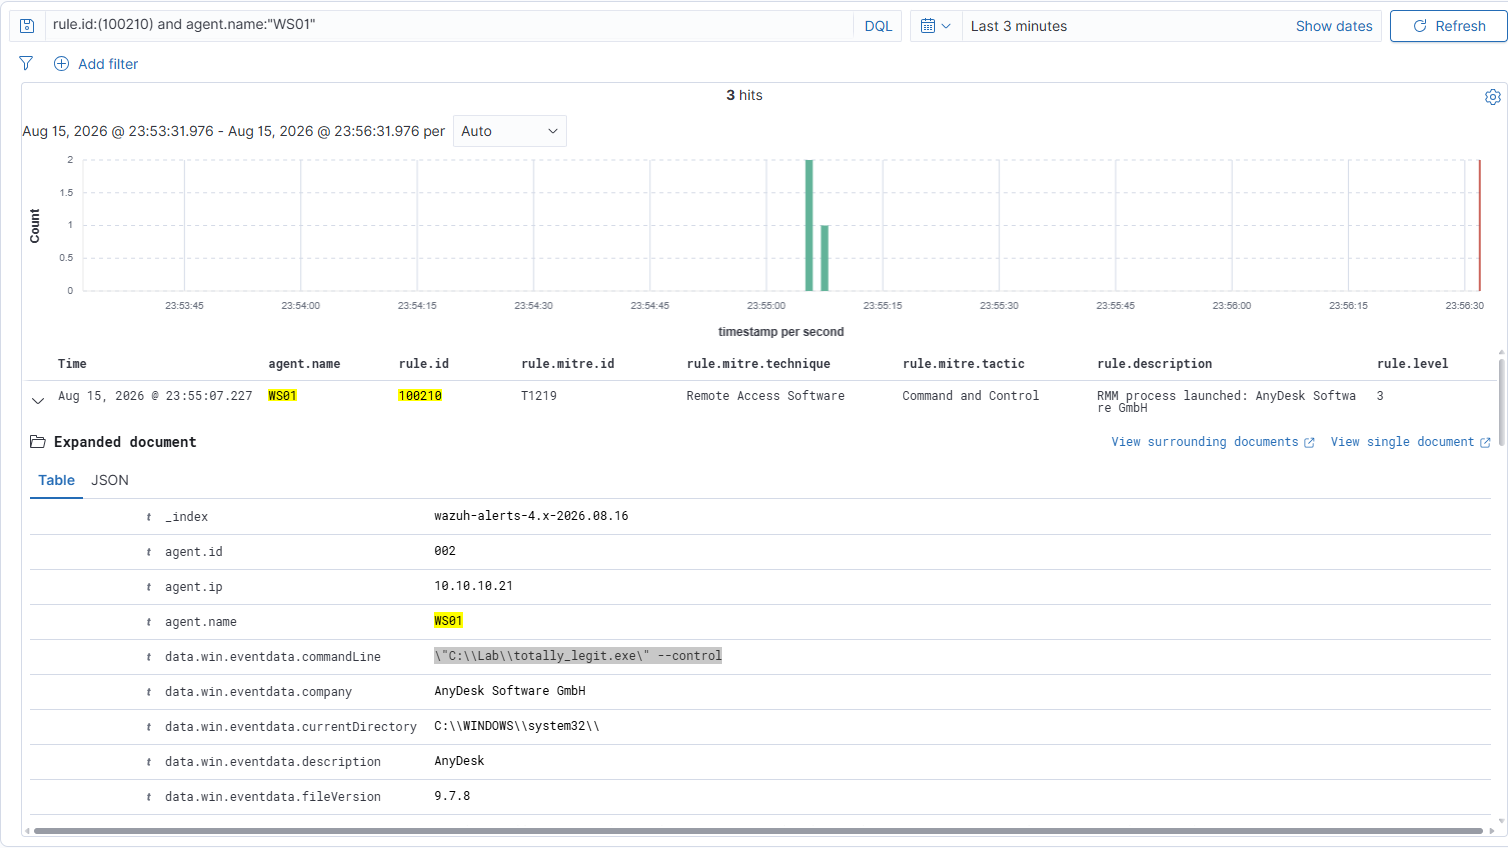The width and height of the screenshot is (1508, 848).
Task: Click the Refresh button
Action: (x=1449, y=26)
